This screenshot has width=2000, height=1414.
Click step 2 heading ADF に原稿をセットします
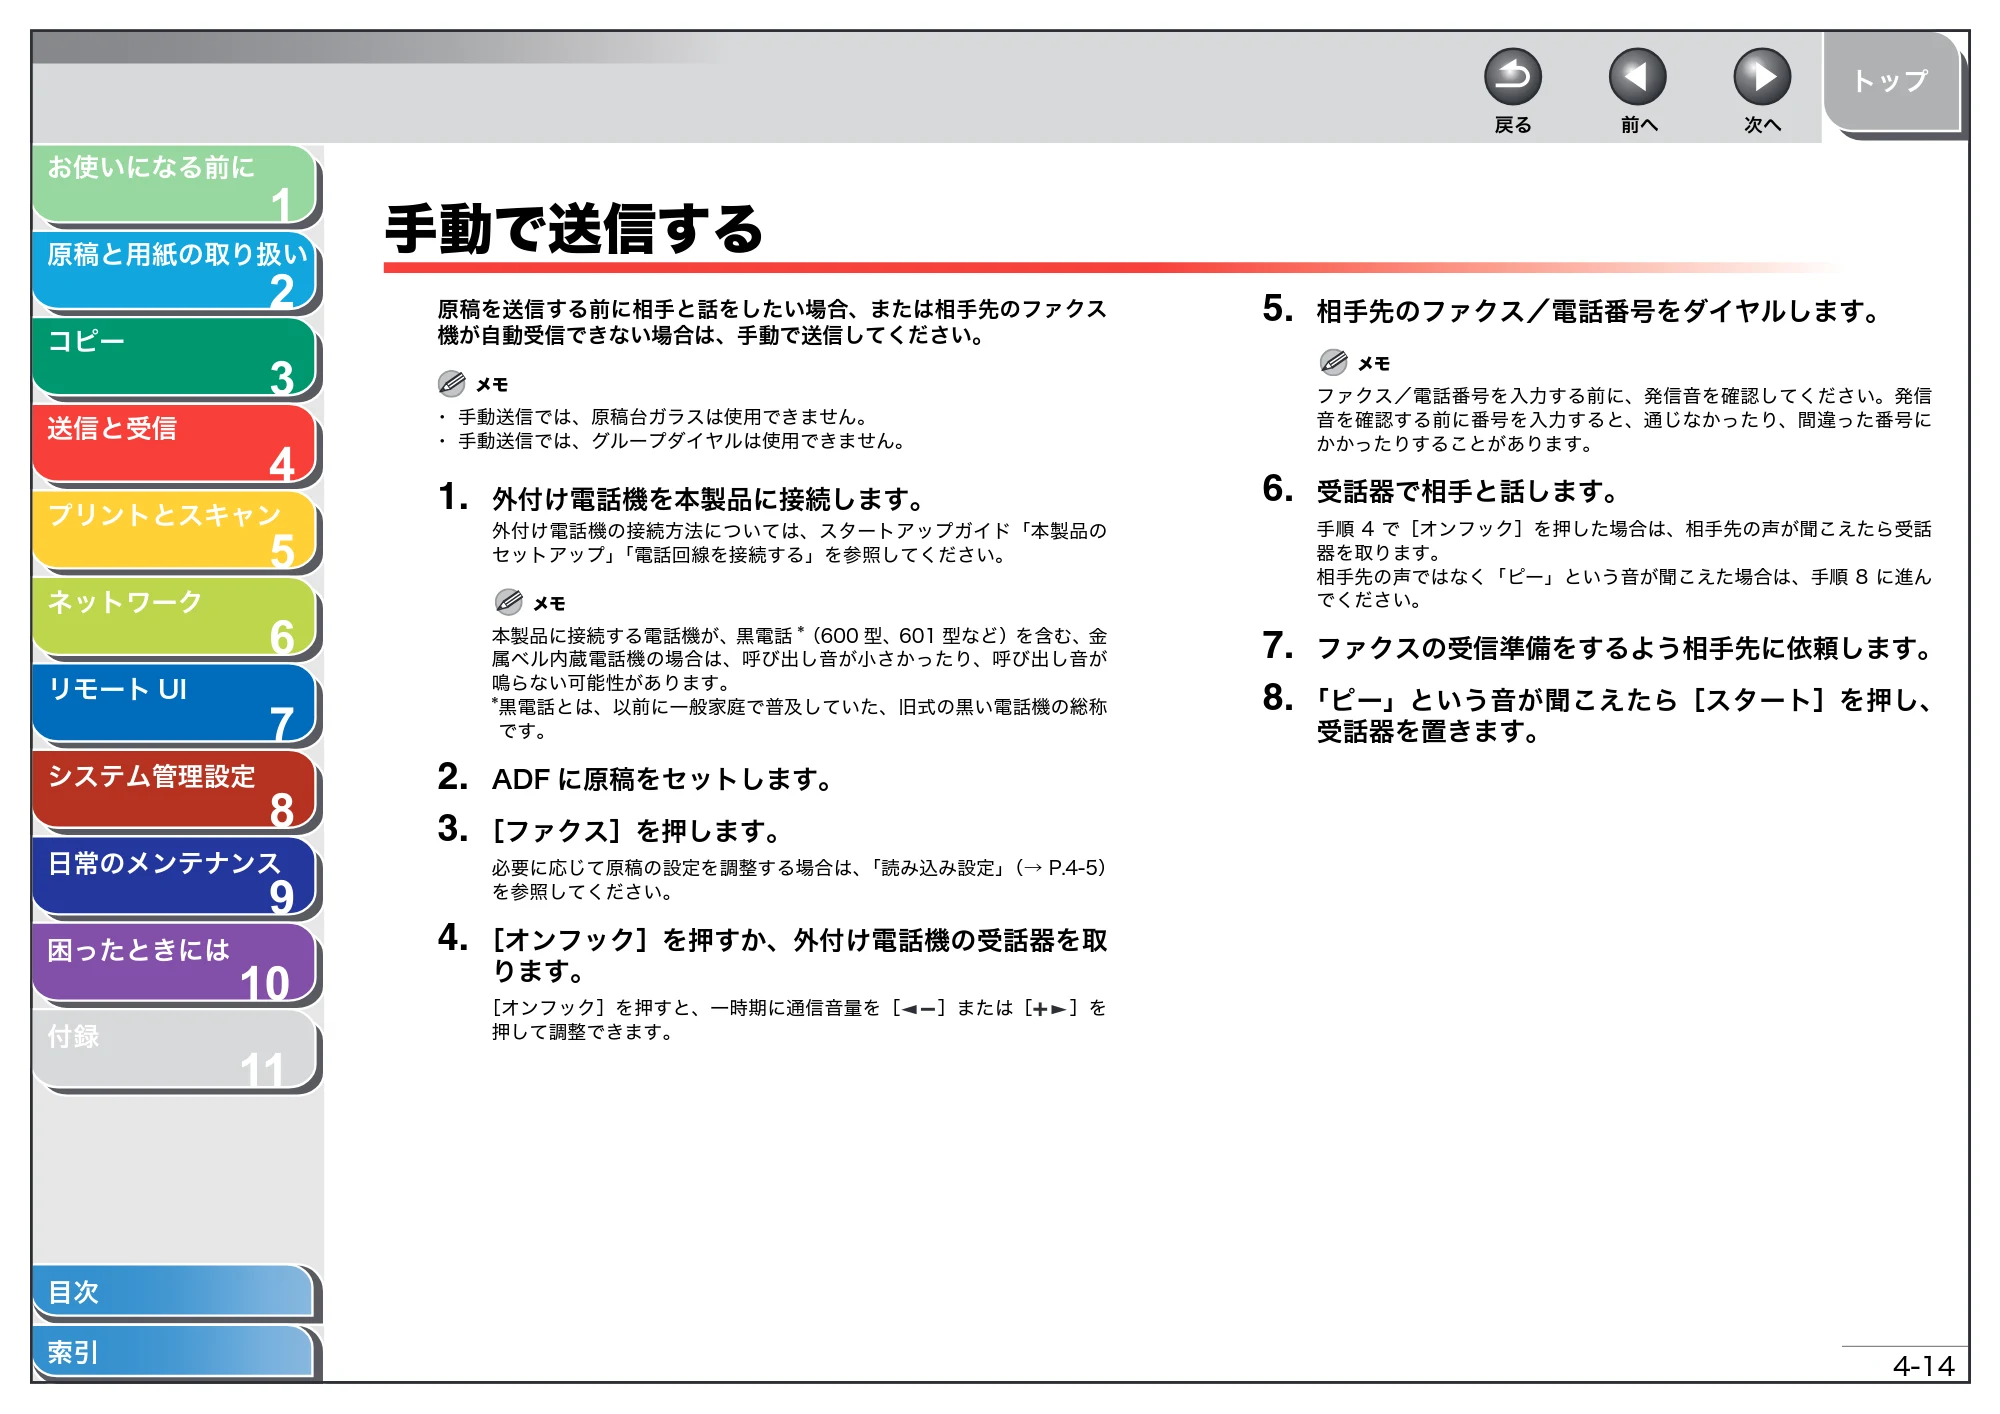(x=662, y=779)
